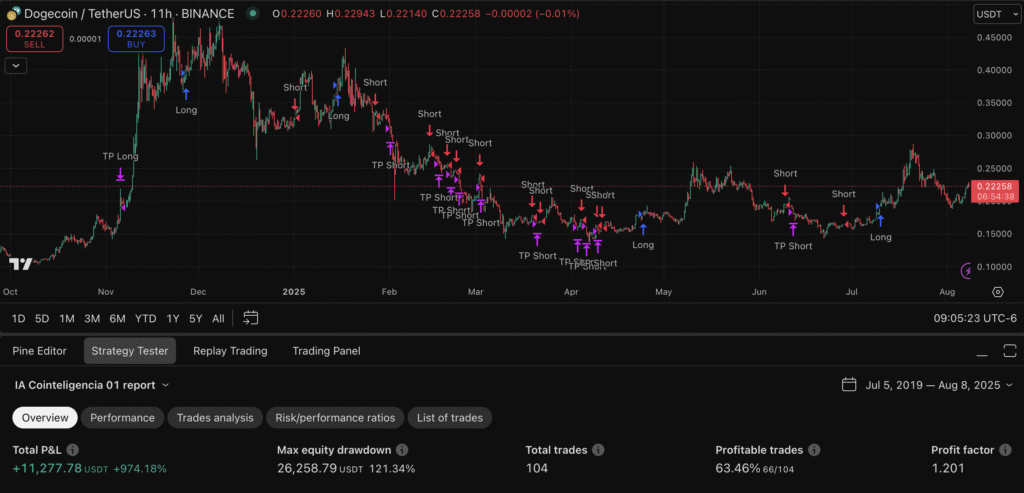Click the 0.45000 price axis label

(995, 37)
